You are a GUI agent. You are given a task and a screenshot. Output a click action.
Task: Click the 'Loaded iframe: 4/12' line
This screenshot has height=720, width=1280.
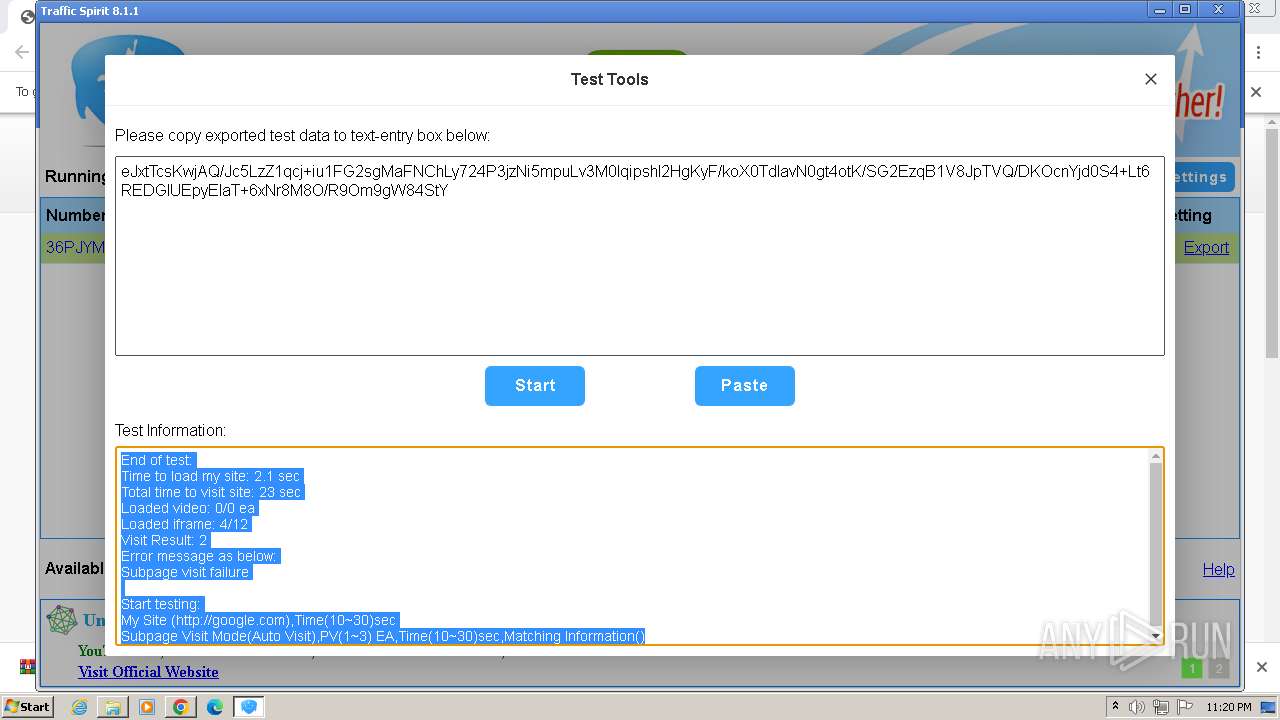tap(185, 524)
